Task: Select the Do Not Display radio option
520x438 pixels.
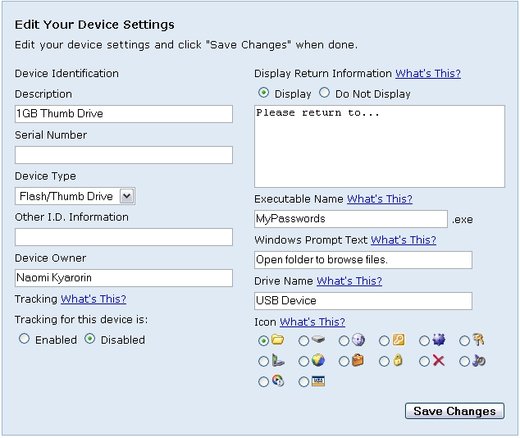Action: (x=324, y=93)
